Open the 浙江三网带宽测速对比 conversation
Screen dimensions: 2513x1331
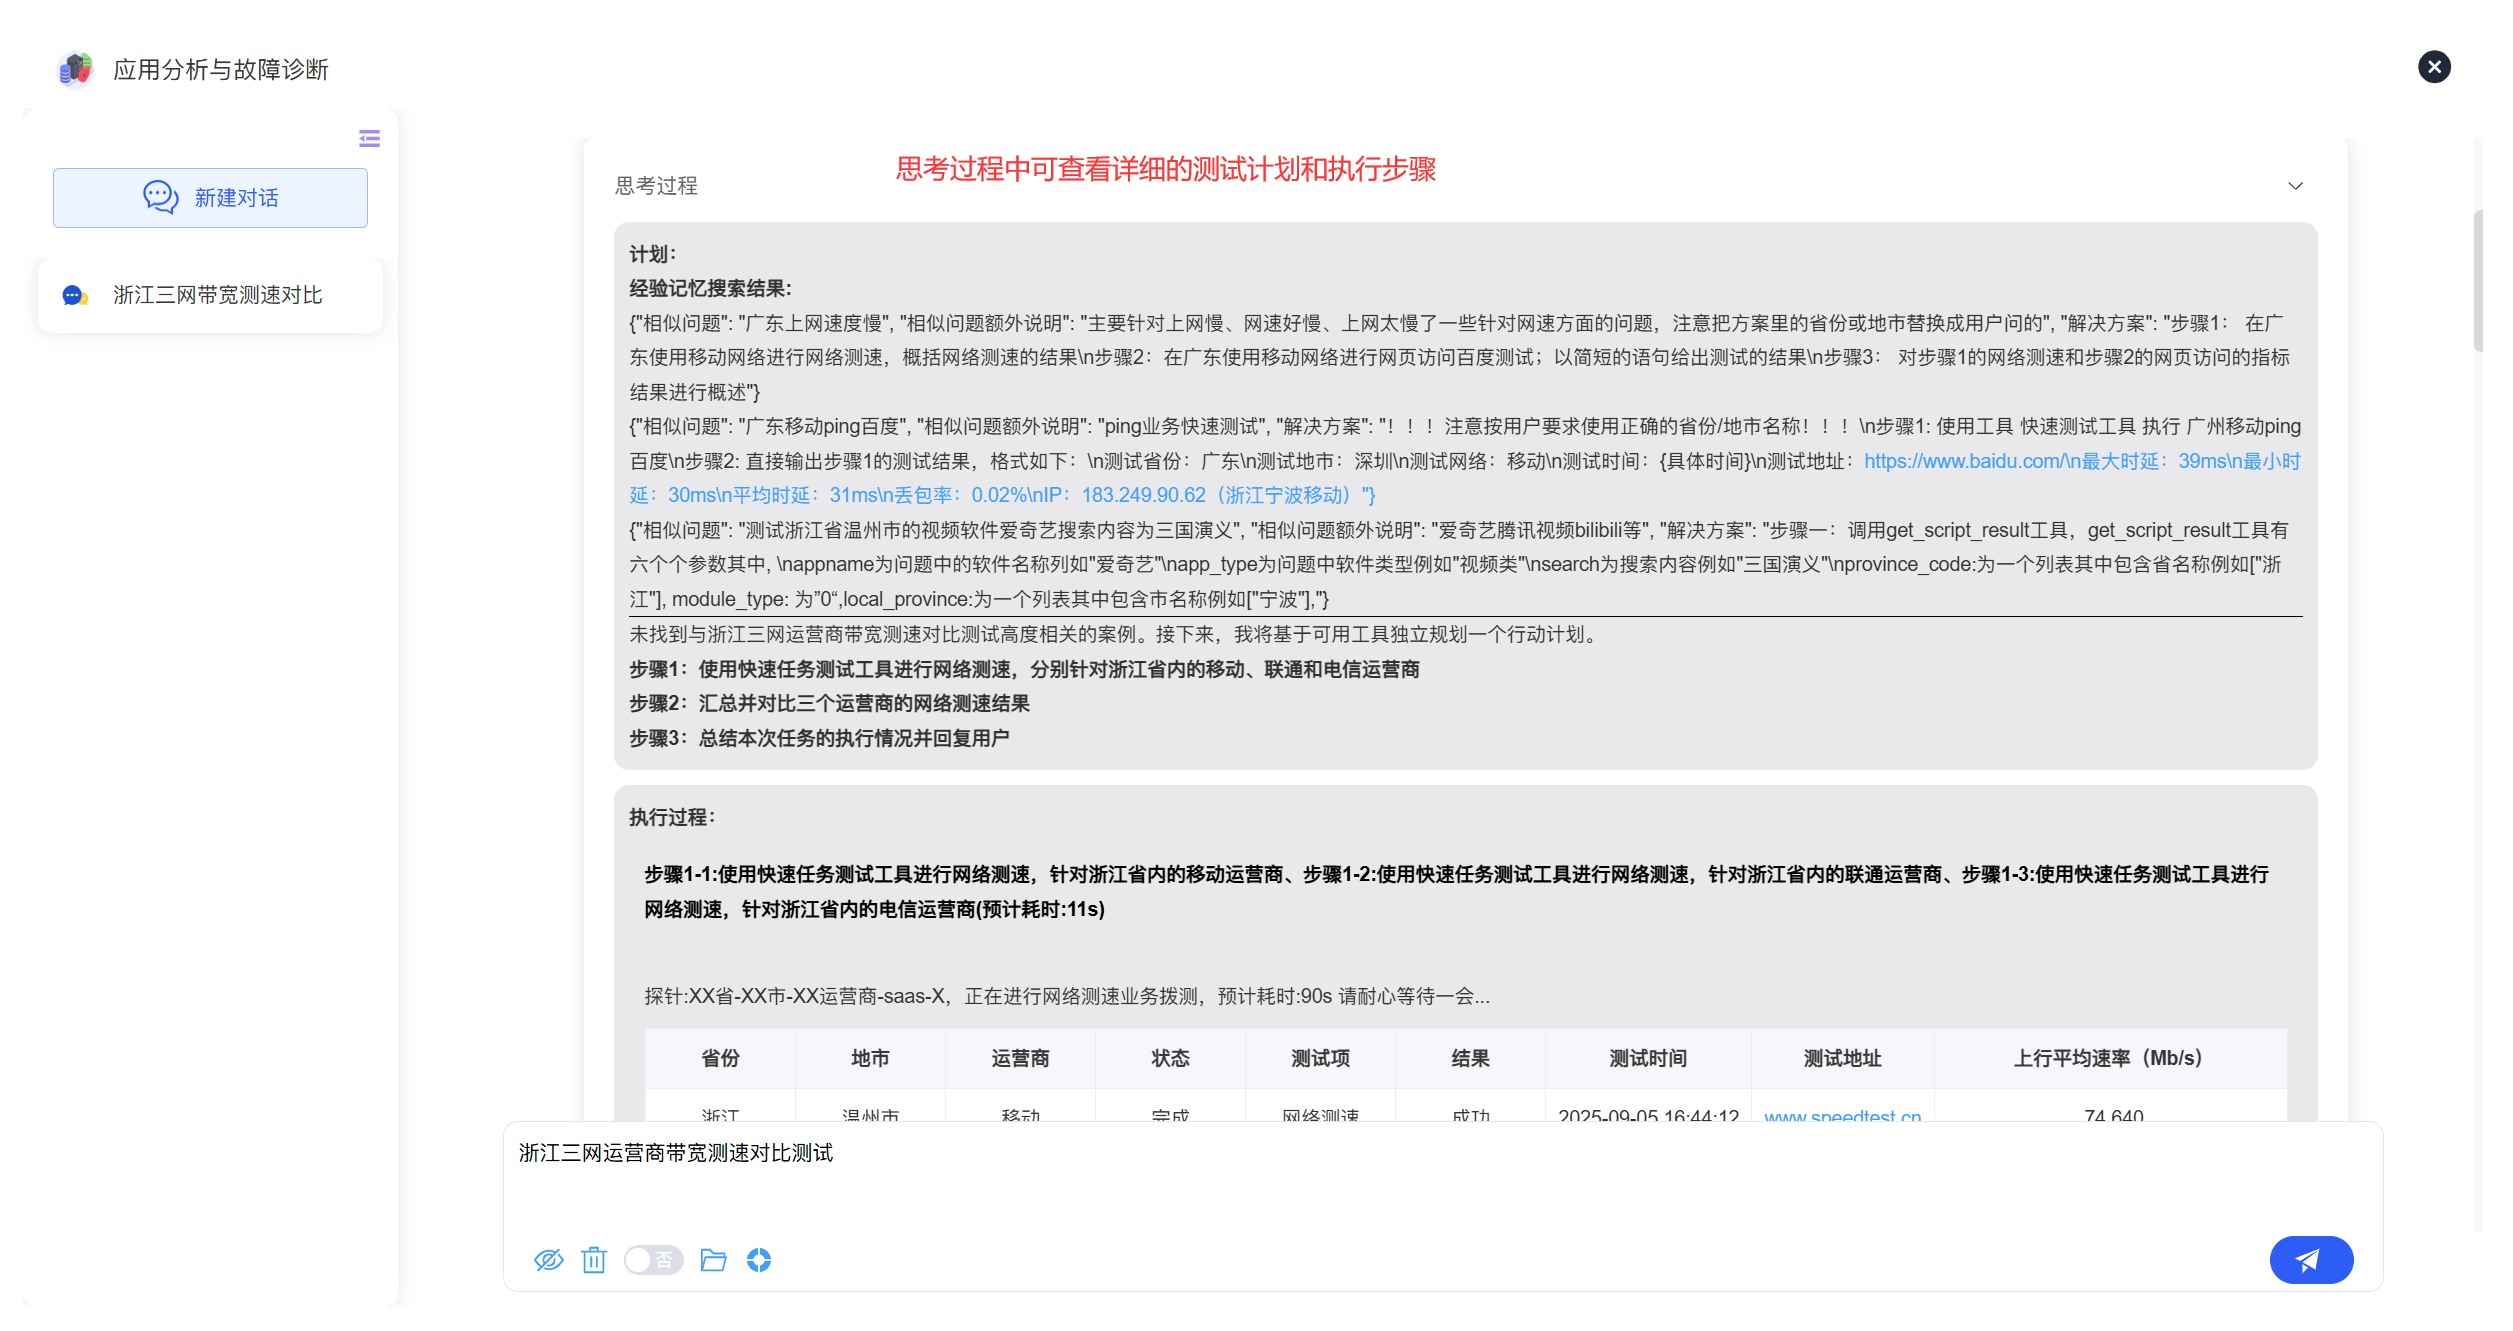point(210,295)
